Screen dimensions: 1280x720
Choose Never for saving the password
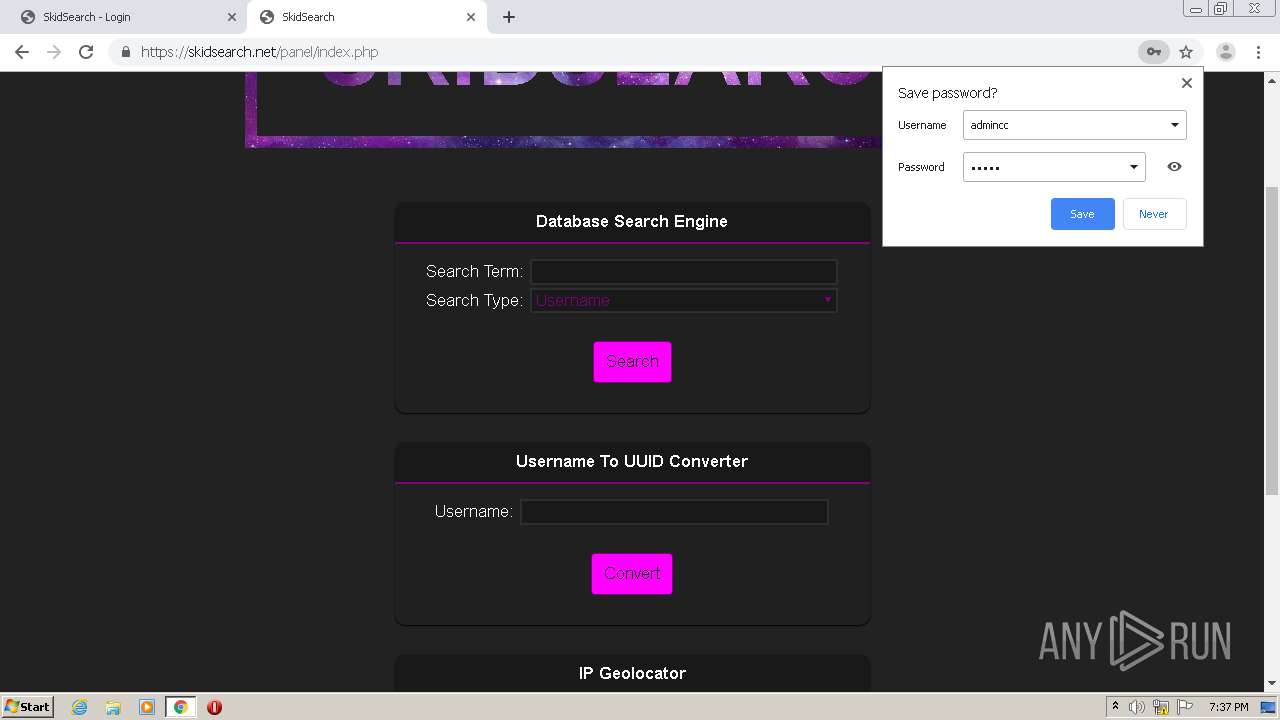(x=1154, y=214)
